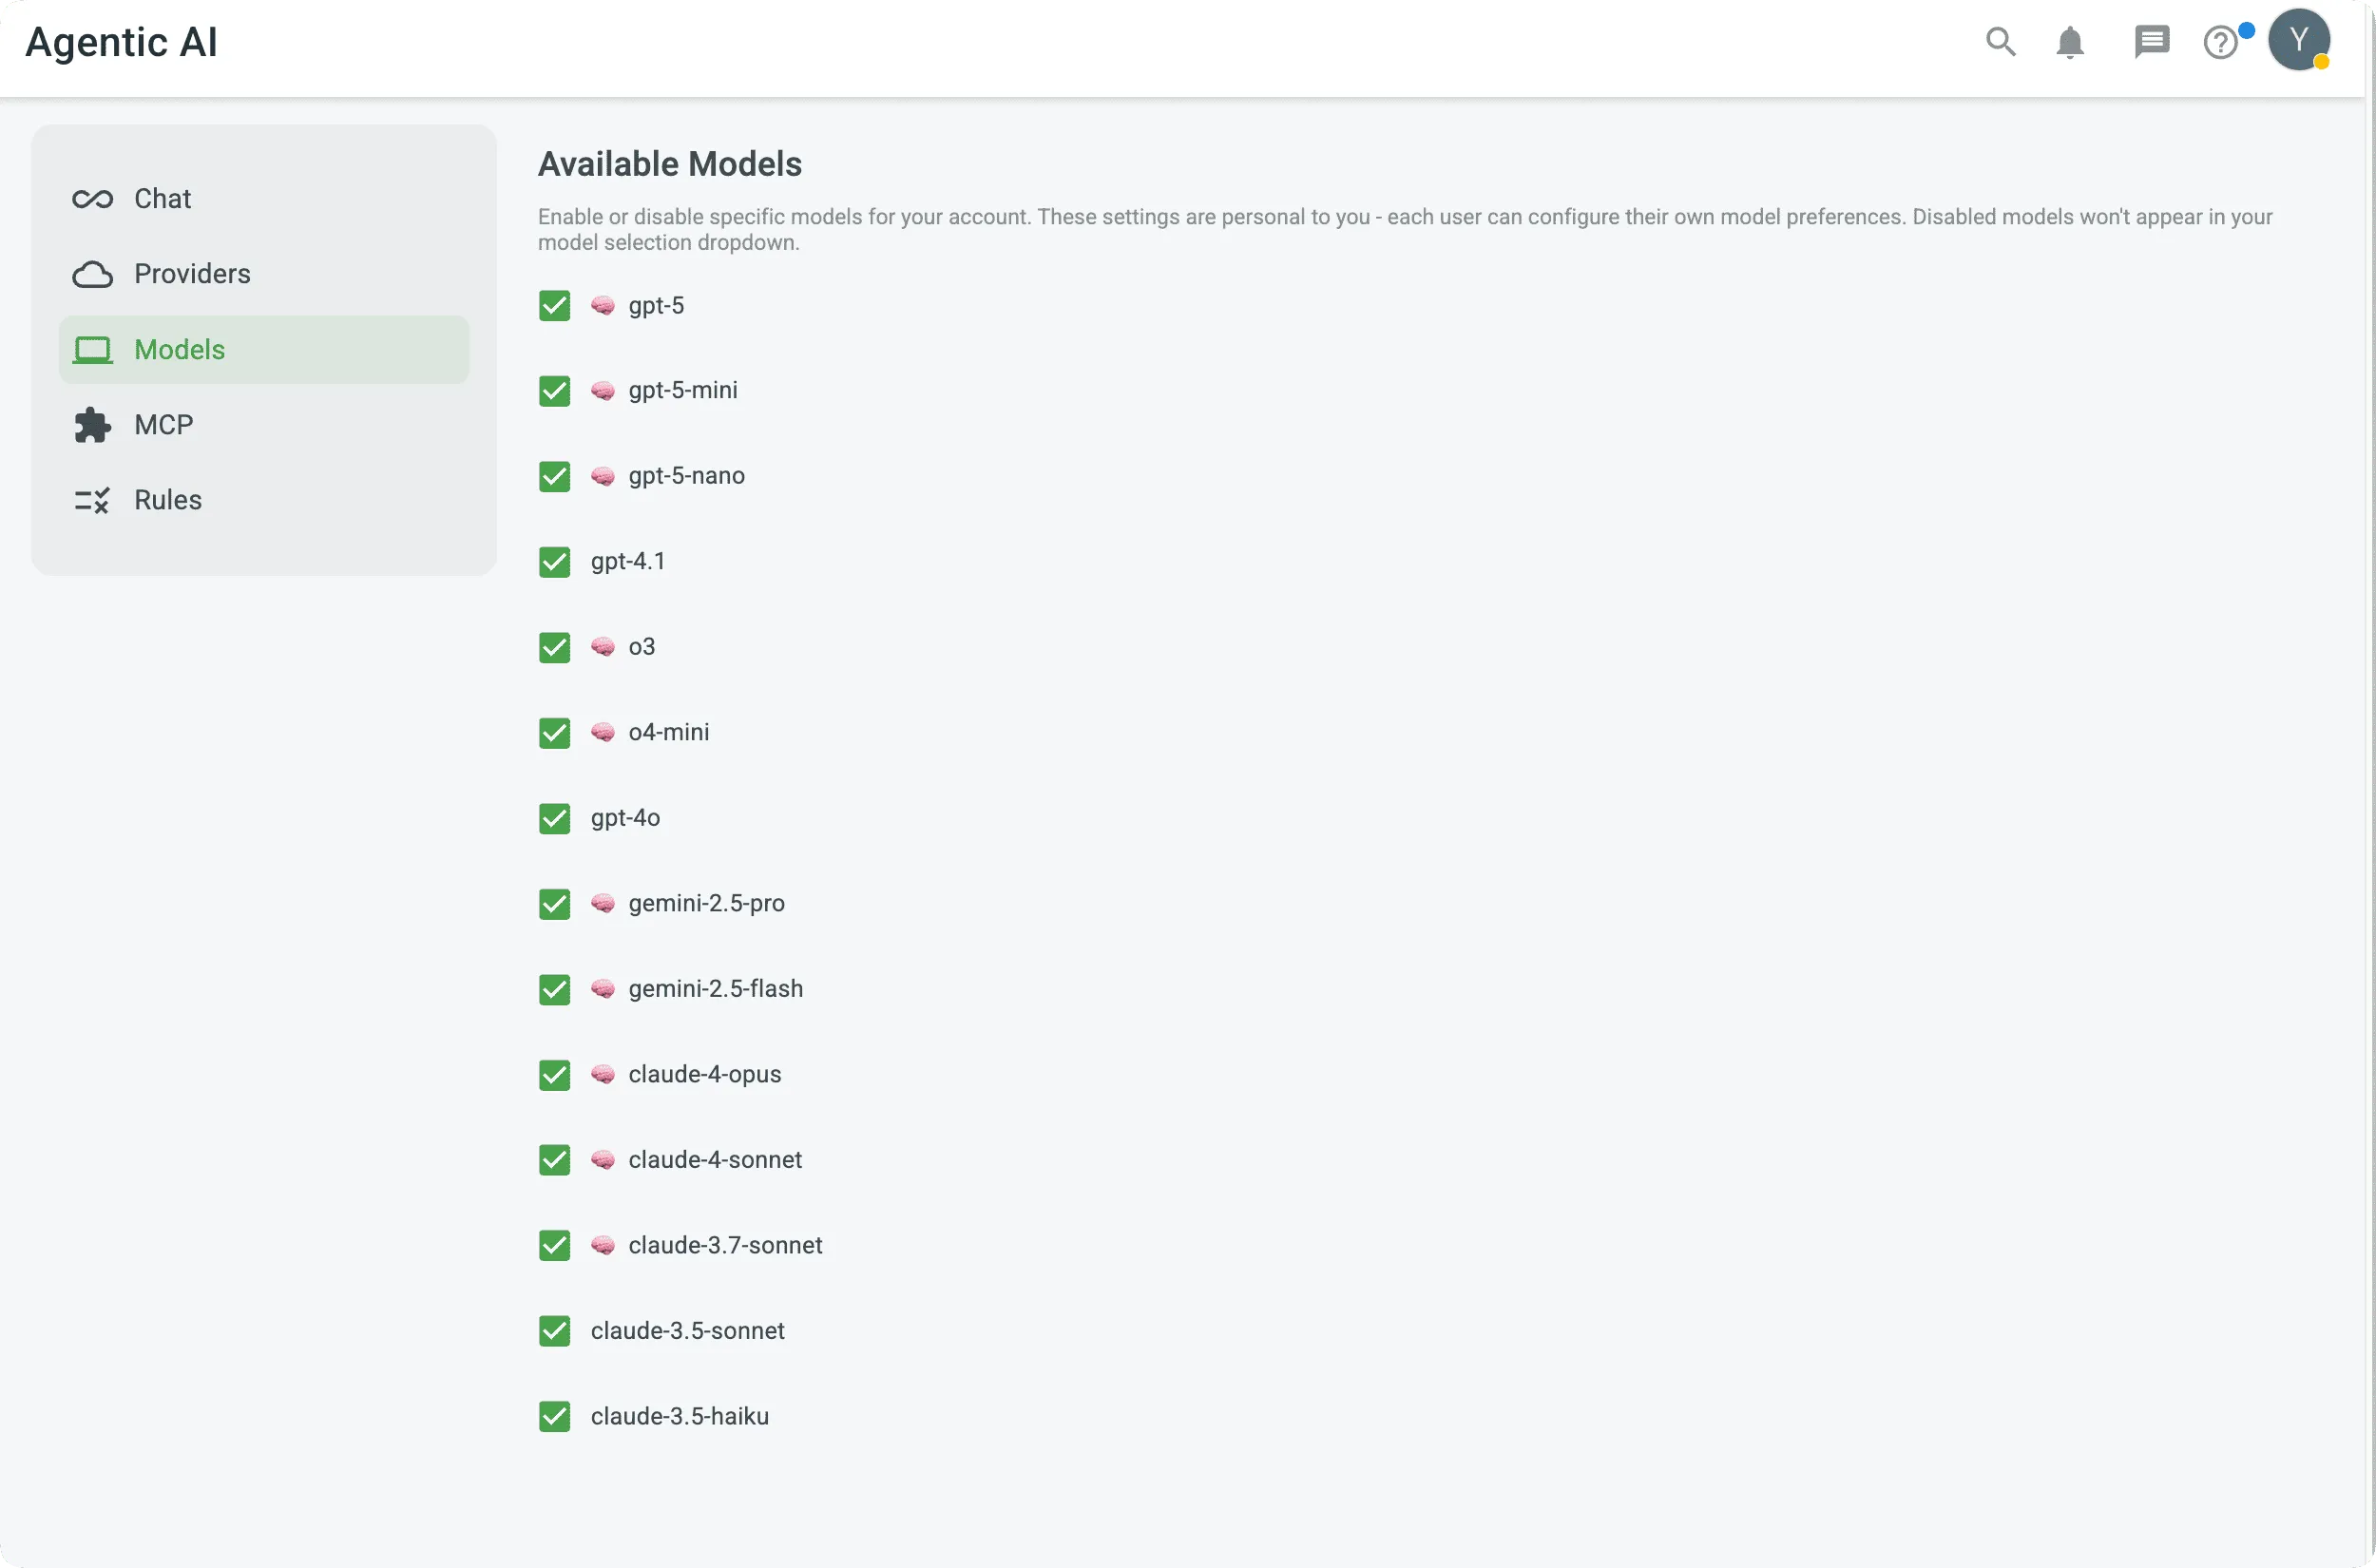Image resolution: width=2376 pixels, height=1568 pixels.
Task: Click the claude-3.7-sonnet label
Action: pos(725,1245)
